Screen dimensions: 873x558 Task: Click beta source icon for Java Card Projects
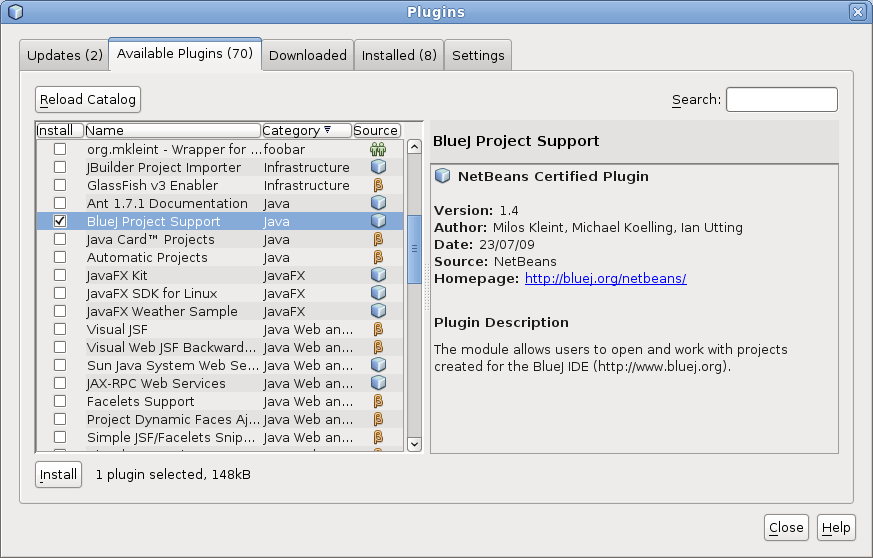379,239
